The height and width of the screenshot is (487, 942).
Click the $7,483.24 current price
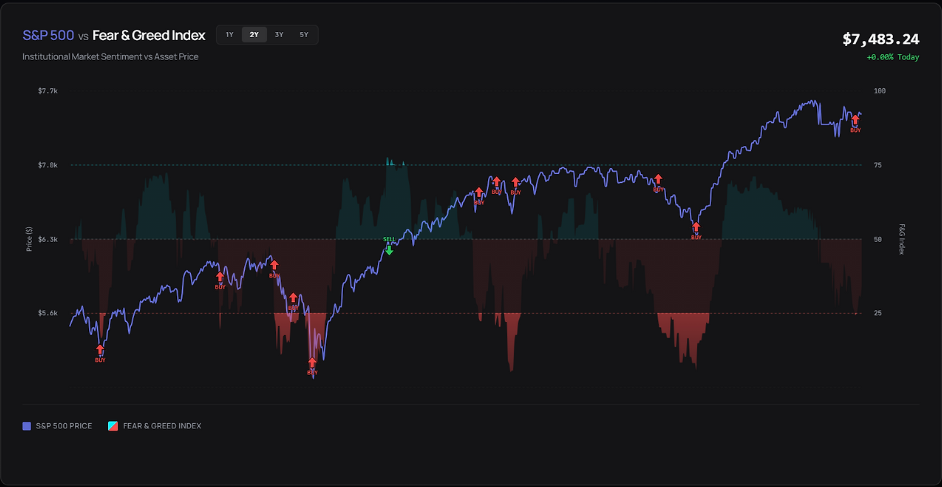point(881,40)
